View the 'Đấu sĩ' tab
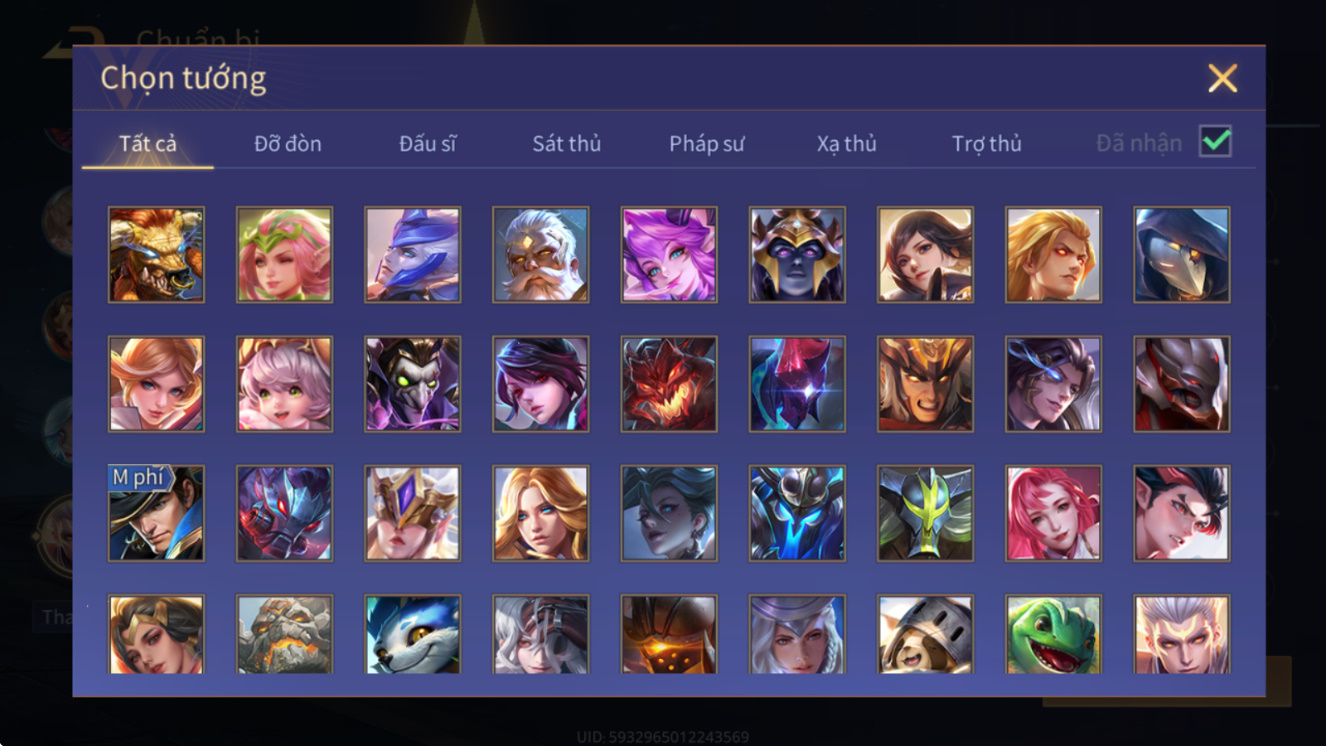This screenshot has width=1326, height=746. (x=428, y=143)
